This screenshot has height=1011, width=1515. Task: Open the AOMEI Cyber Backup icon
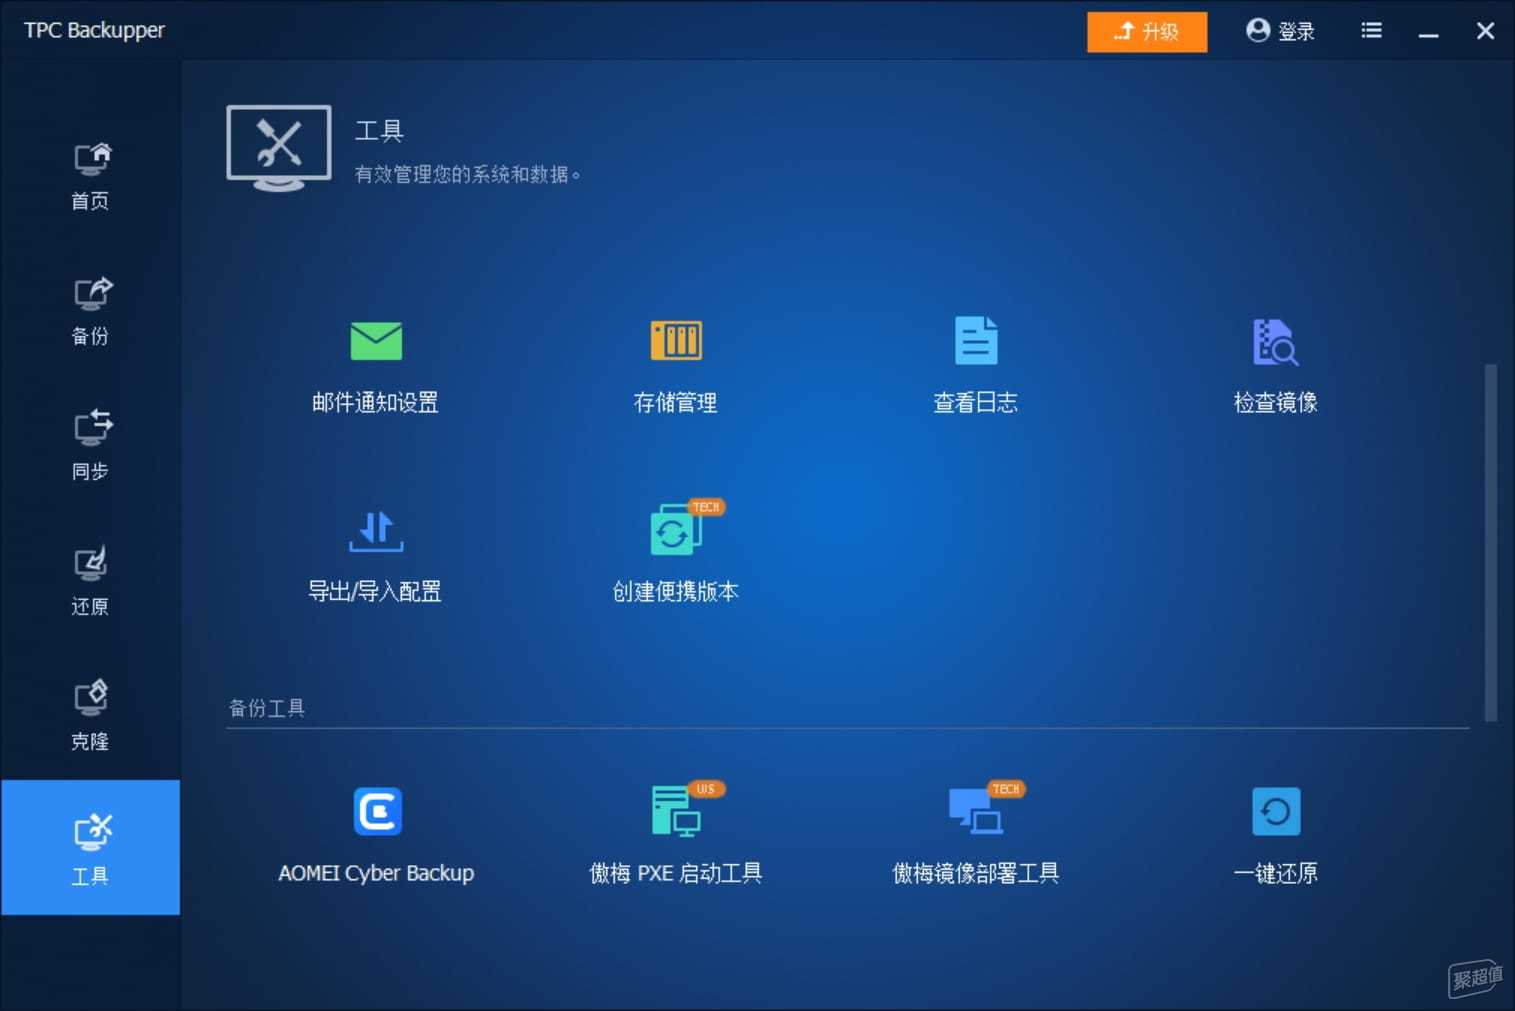click(x=378, y=811)
